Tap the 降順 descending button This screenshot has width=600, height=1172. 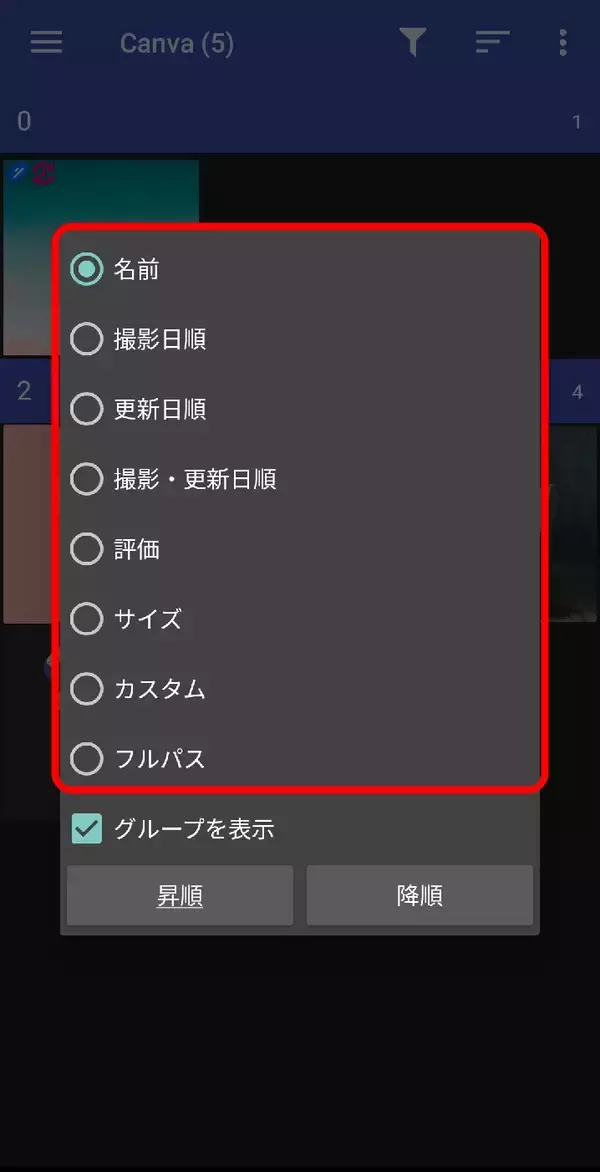420,895
